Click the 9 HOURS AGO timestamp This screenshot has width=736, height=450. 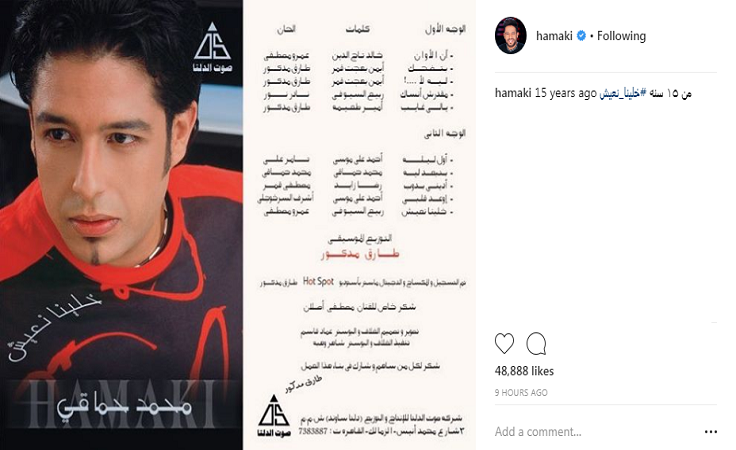(521, 393)
